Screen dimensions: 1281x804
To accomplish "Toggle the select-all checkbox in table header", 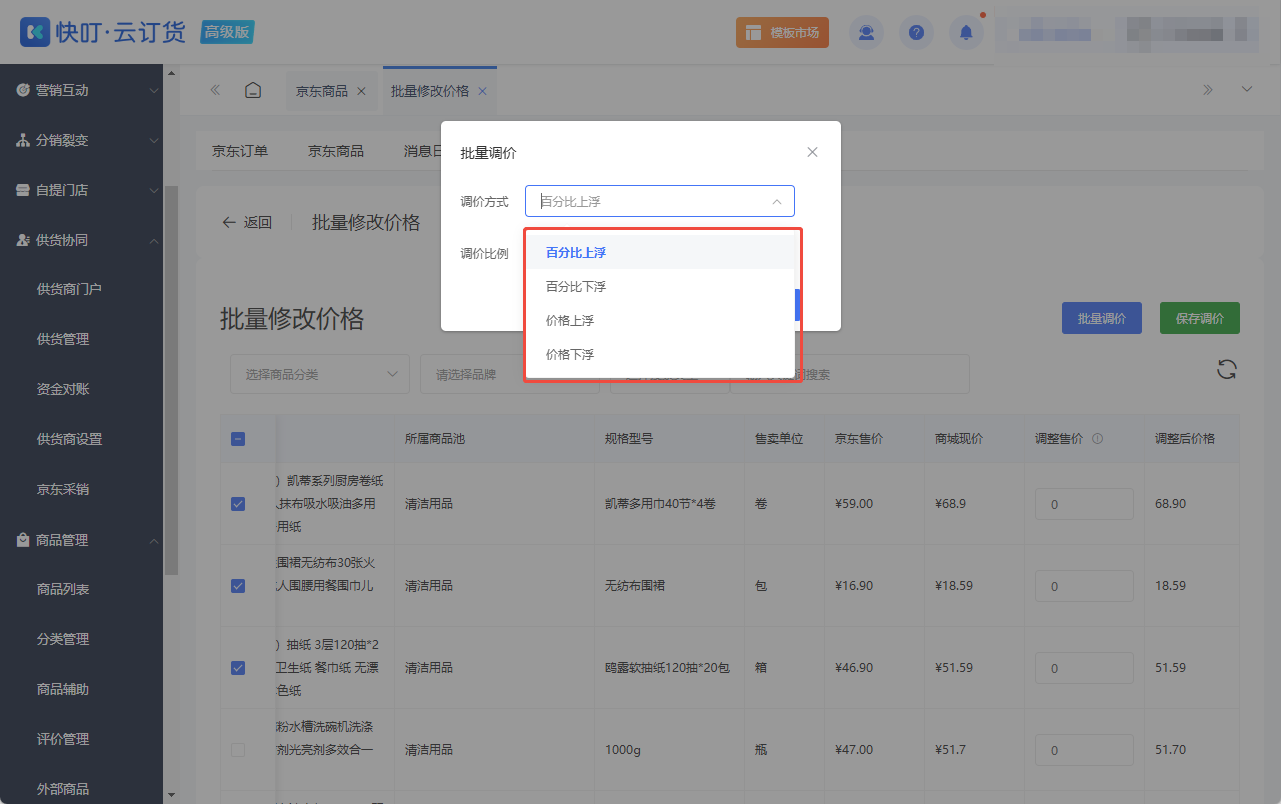I will [x=238, y=438].
